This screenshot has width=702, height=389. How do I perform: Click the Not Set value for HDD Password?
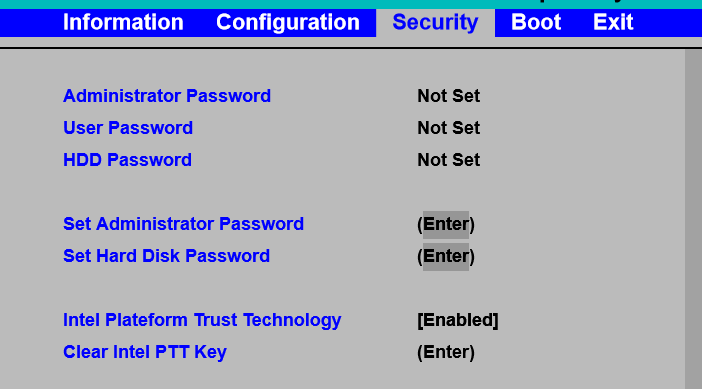pyautogui.click(x=449, y=160)
